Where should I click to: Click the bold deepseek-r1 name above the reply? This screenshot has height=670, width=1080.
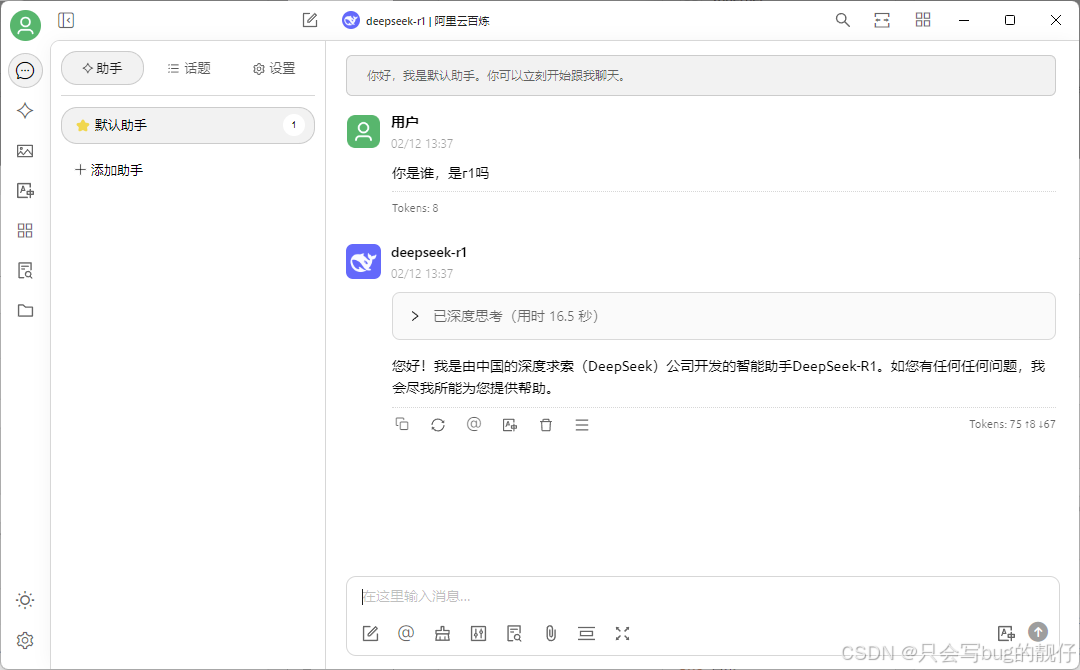click(x=429, y=253)
